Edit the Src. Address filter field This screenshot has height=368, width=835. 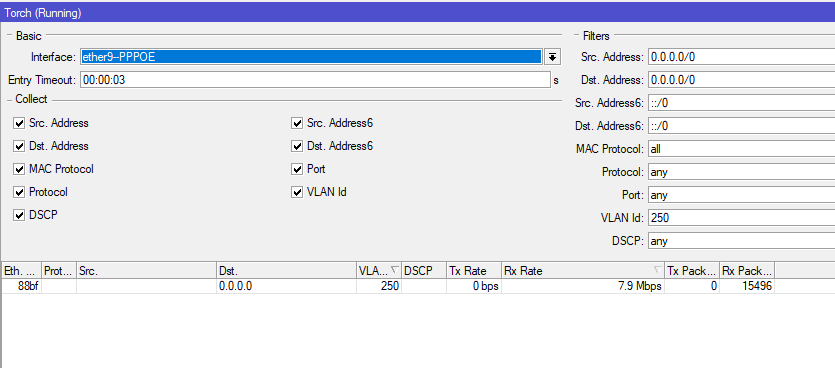tap(741, 56)
